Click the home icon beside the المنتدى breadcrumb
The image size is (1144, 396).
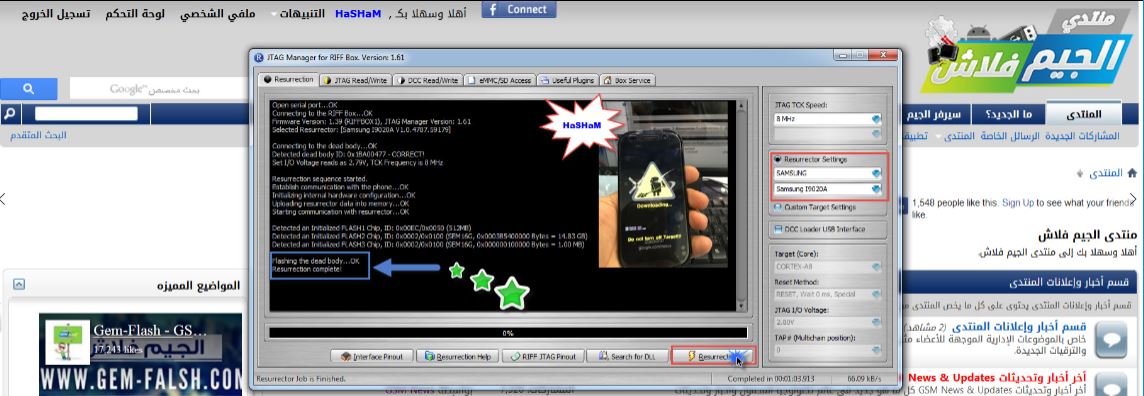(x=1132, y=173)
